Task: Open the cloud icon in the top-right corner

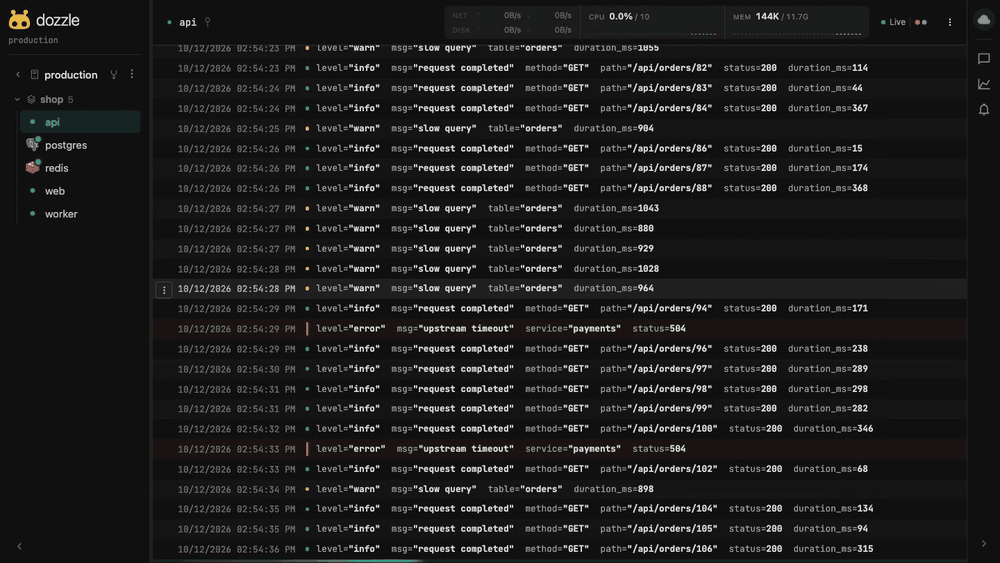Action: pos(983,20)
